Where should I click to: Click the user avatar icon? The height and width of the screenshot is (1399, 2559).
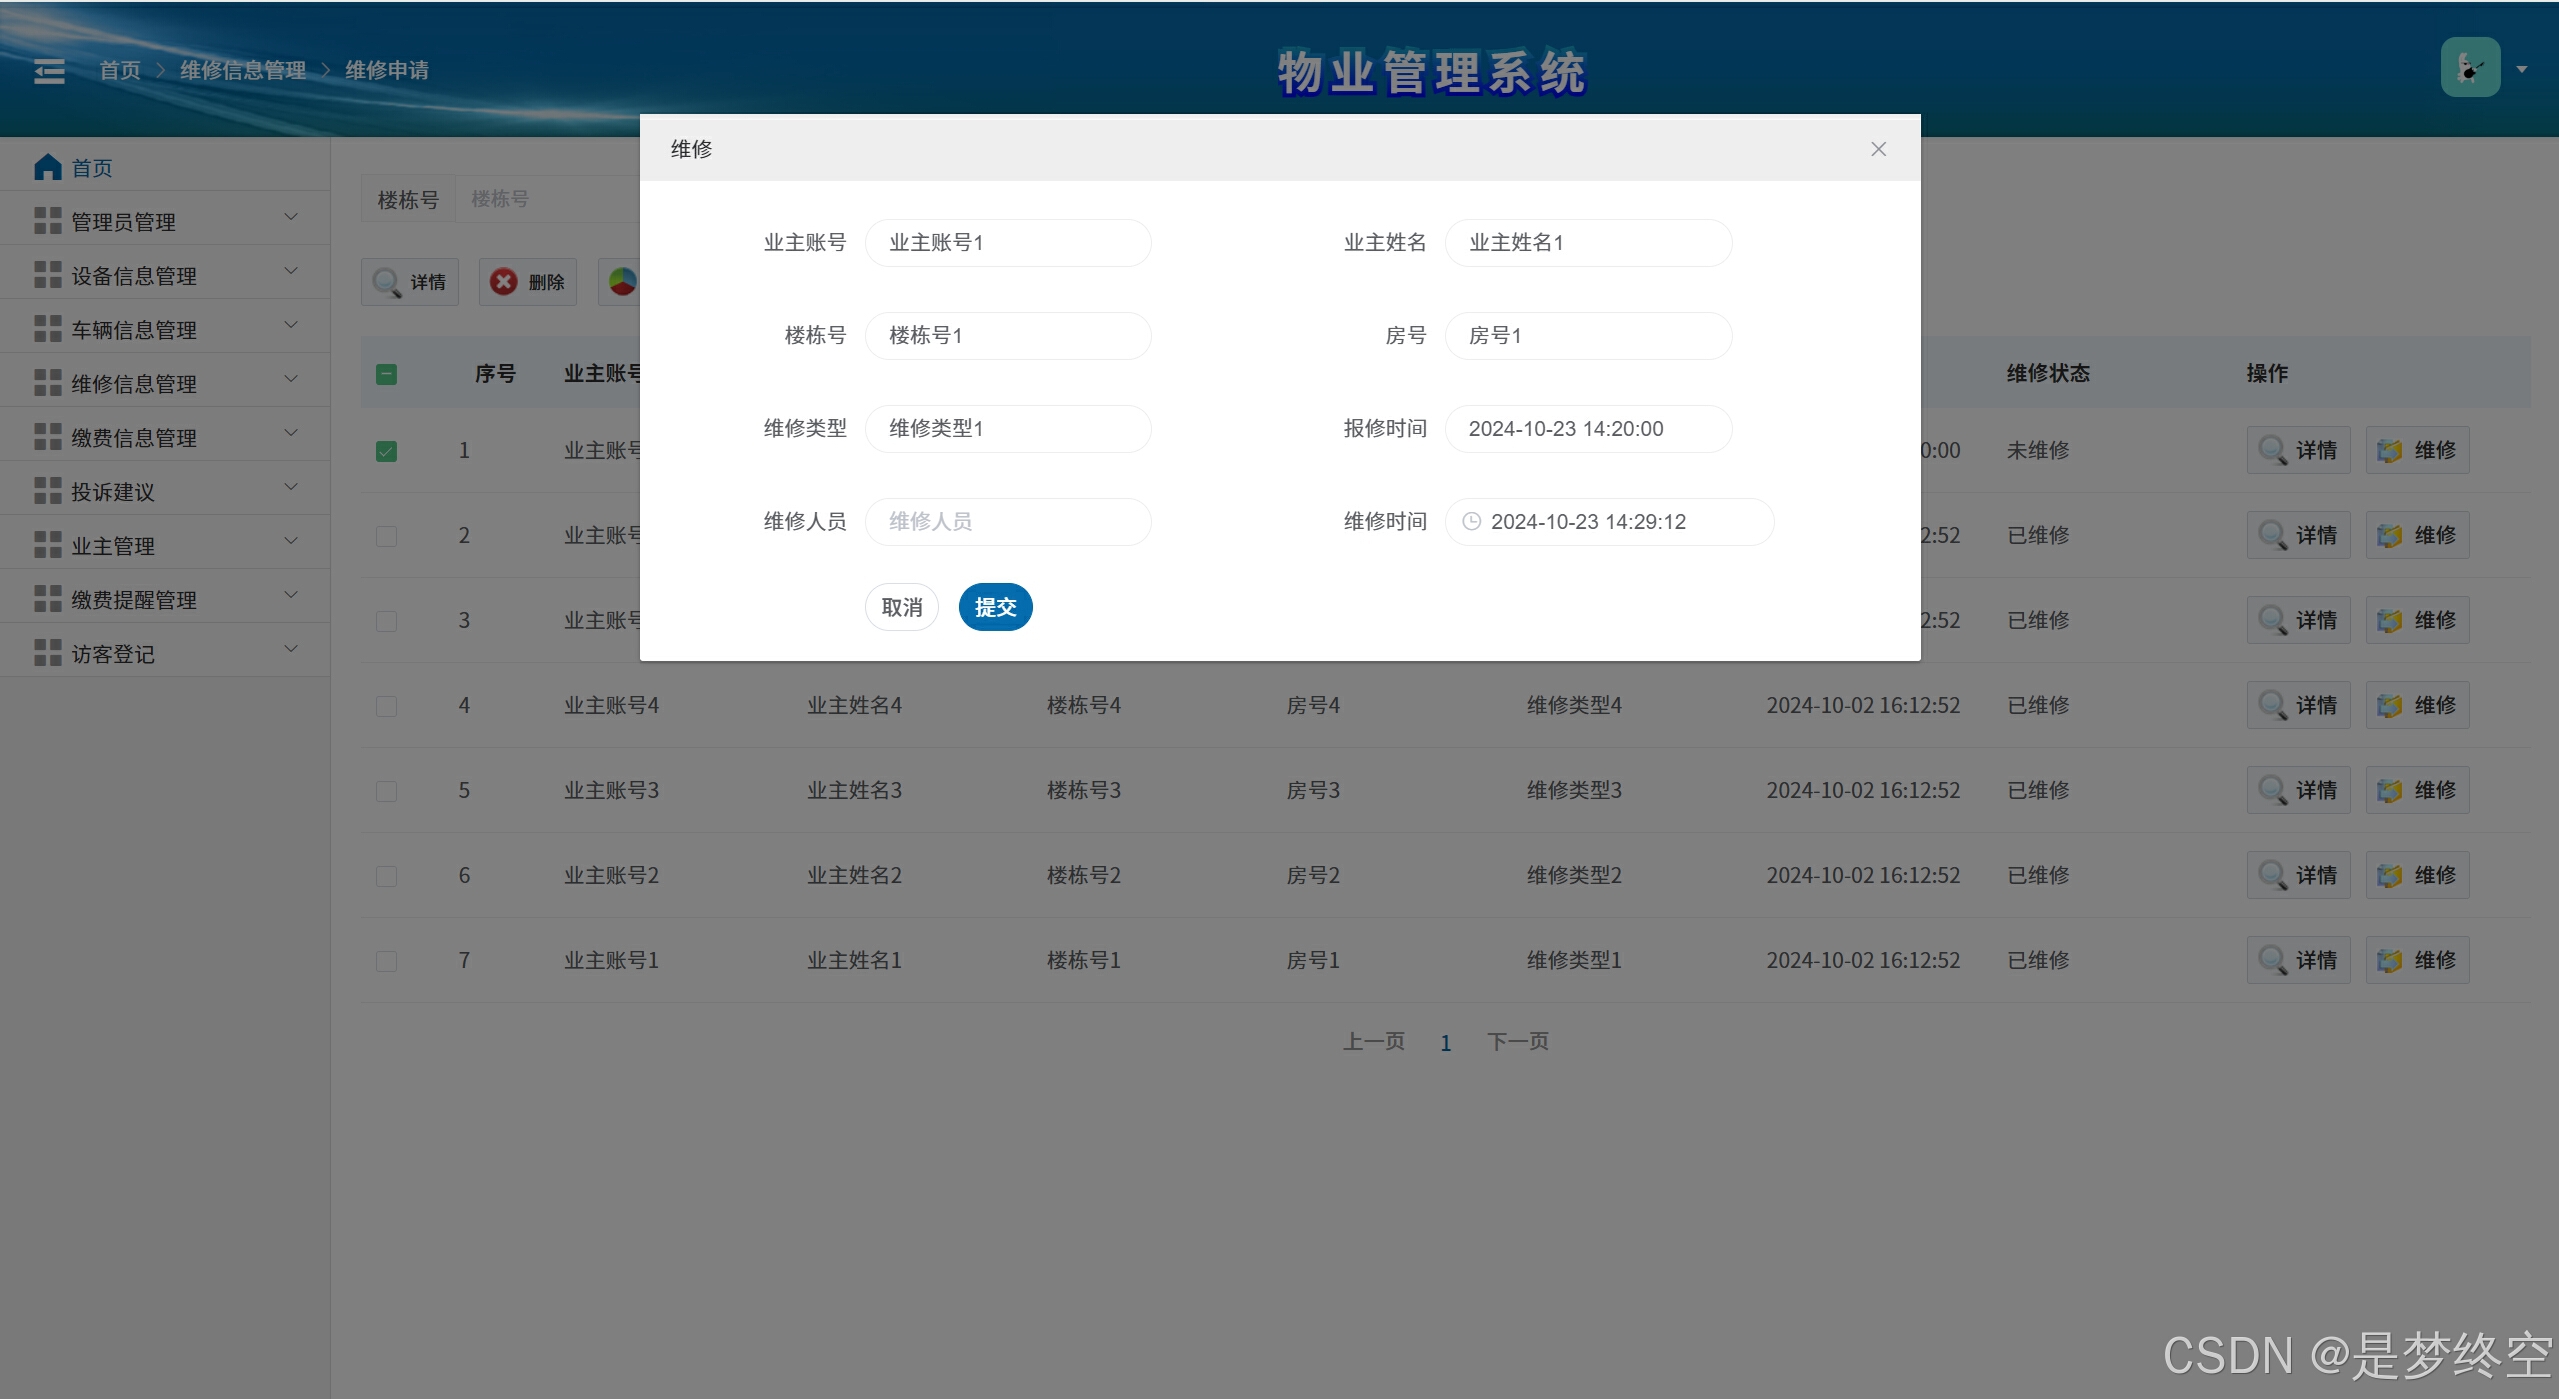(x=2469, y=68)
